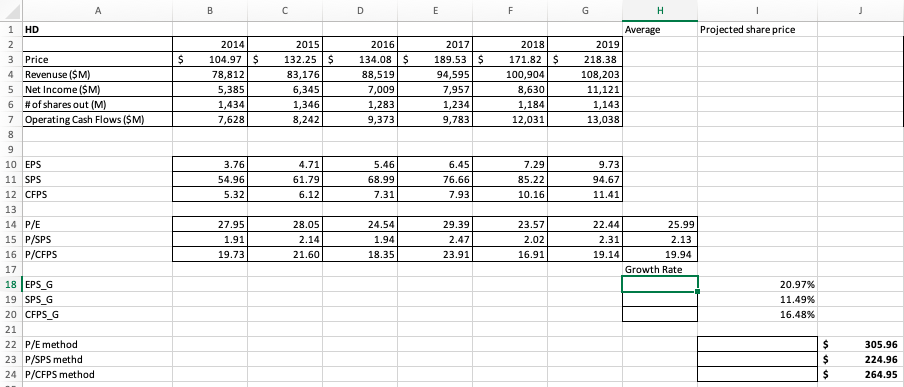Click the Projected share price header
The width and height of the screenshot is (904, 387).
(757, 29)
